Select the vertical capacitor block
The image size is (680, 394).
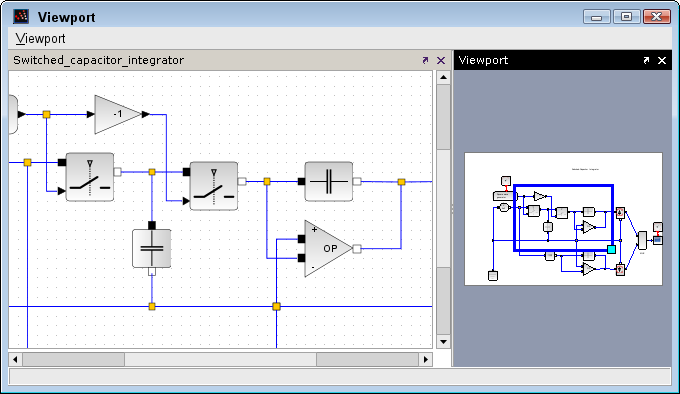(x=152, y=248)
